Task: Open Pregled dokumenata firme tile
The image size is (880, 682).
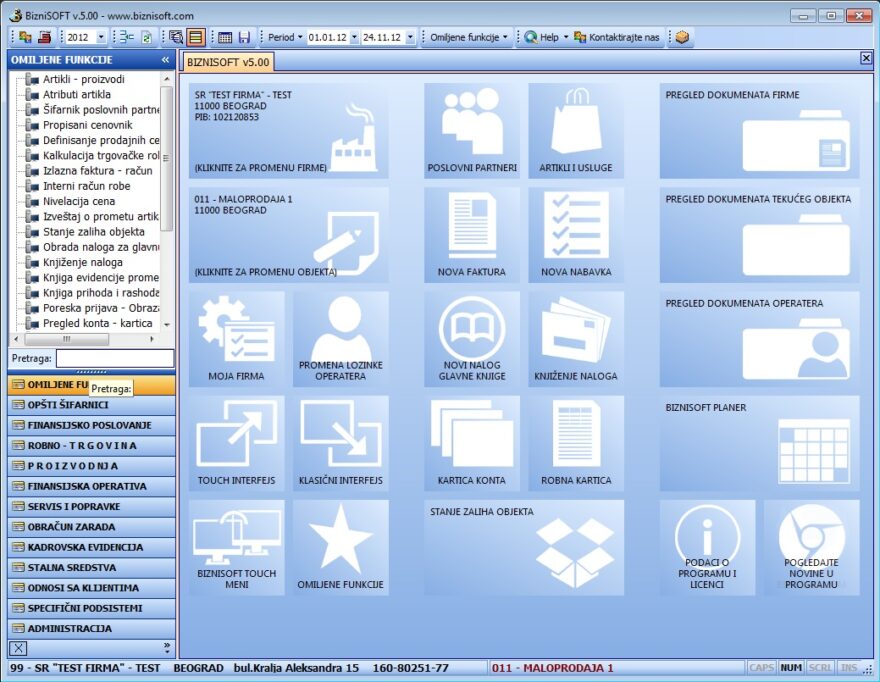Action: 759,131
